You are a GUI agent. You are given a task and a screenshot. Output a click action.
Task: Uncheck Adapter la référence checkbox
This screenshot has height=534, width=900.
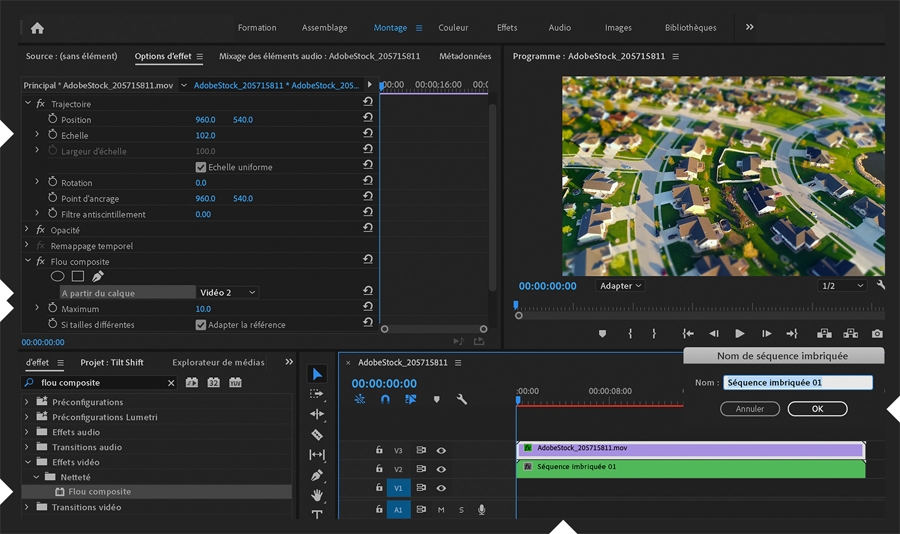click(x=201, y=325)
